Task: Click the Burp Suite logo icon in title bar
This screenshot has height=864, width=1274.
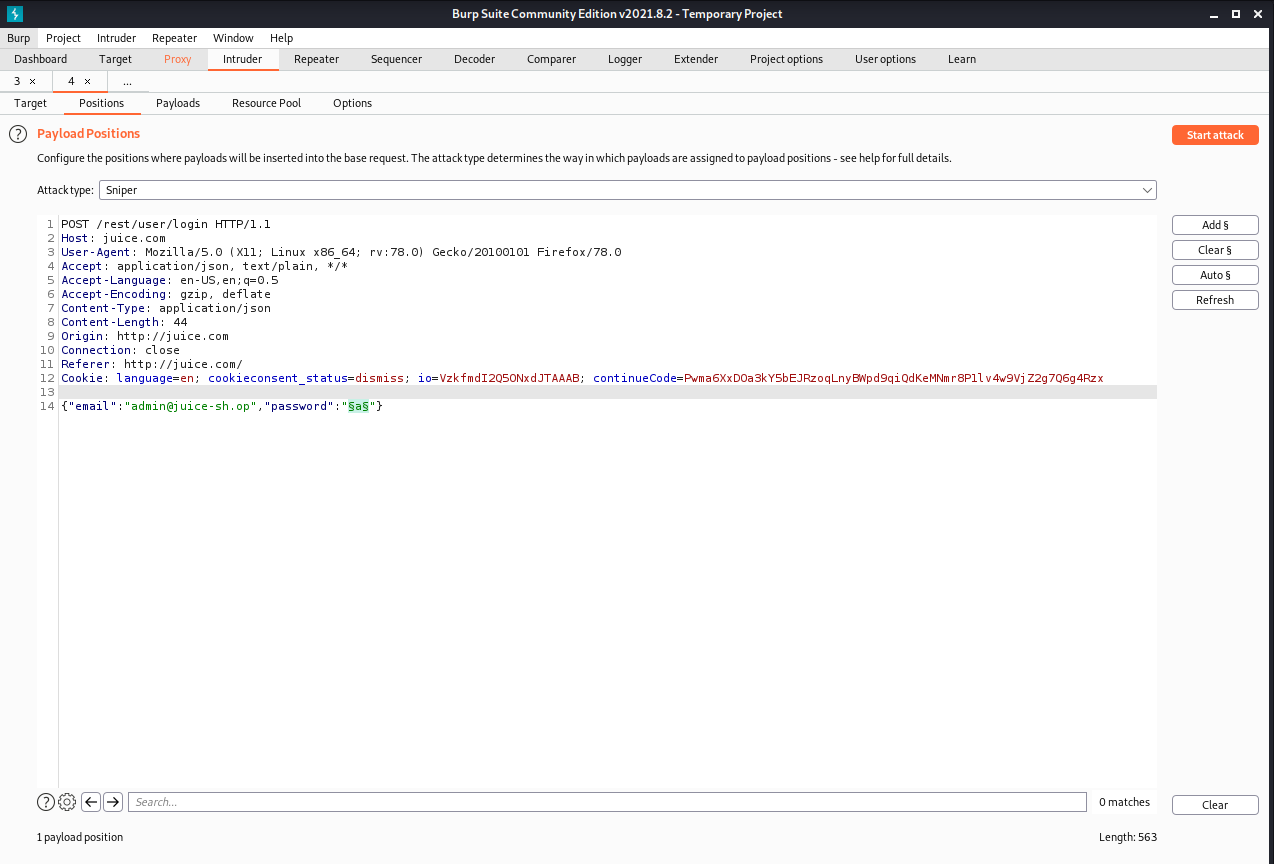Action: pyautogui.click(x=14, y=14)
